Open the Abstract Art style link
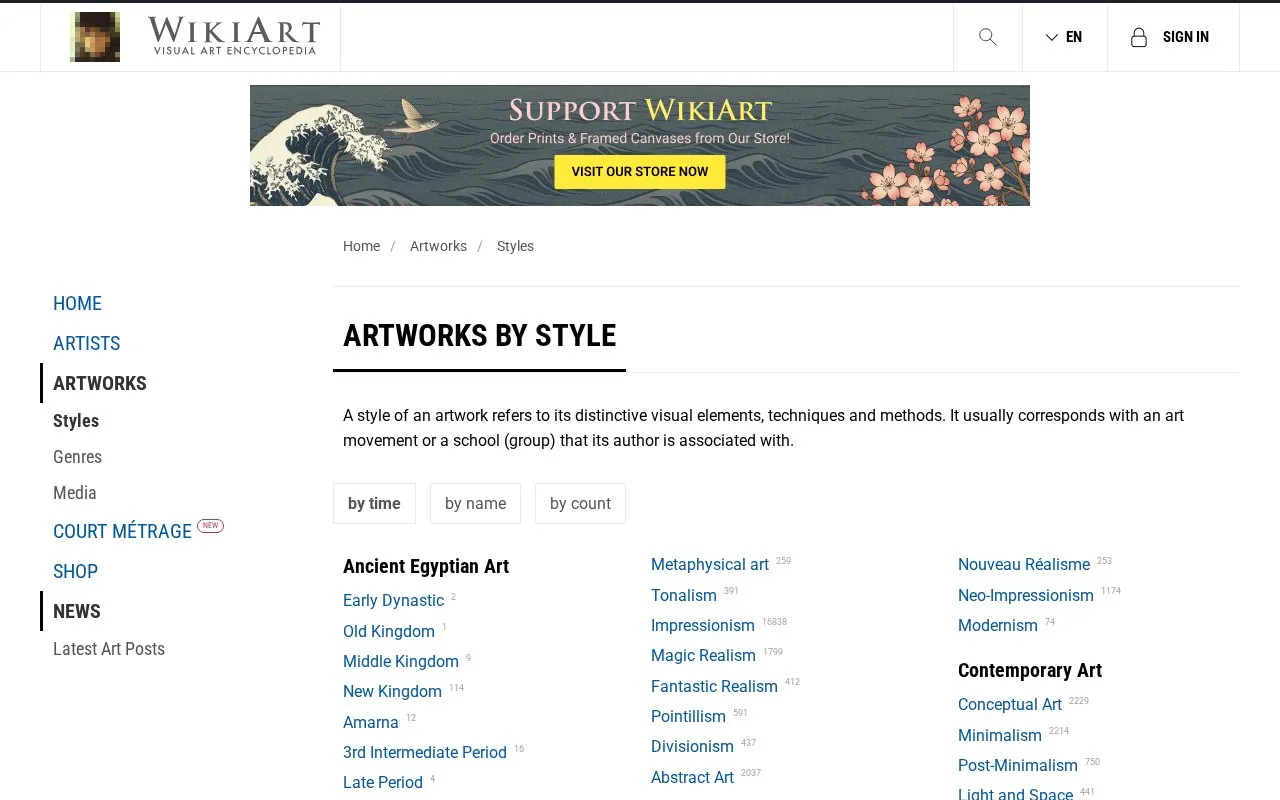 click(x=692, y=777)
